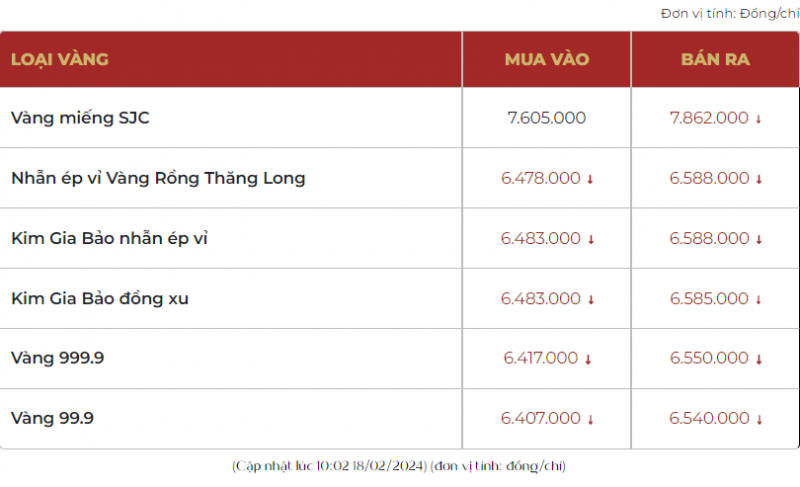
Task: Click the Kim Gia Bảo nhẫn ép vỉ label
Action: pyautogui.click(x=109, y=238)
